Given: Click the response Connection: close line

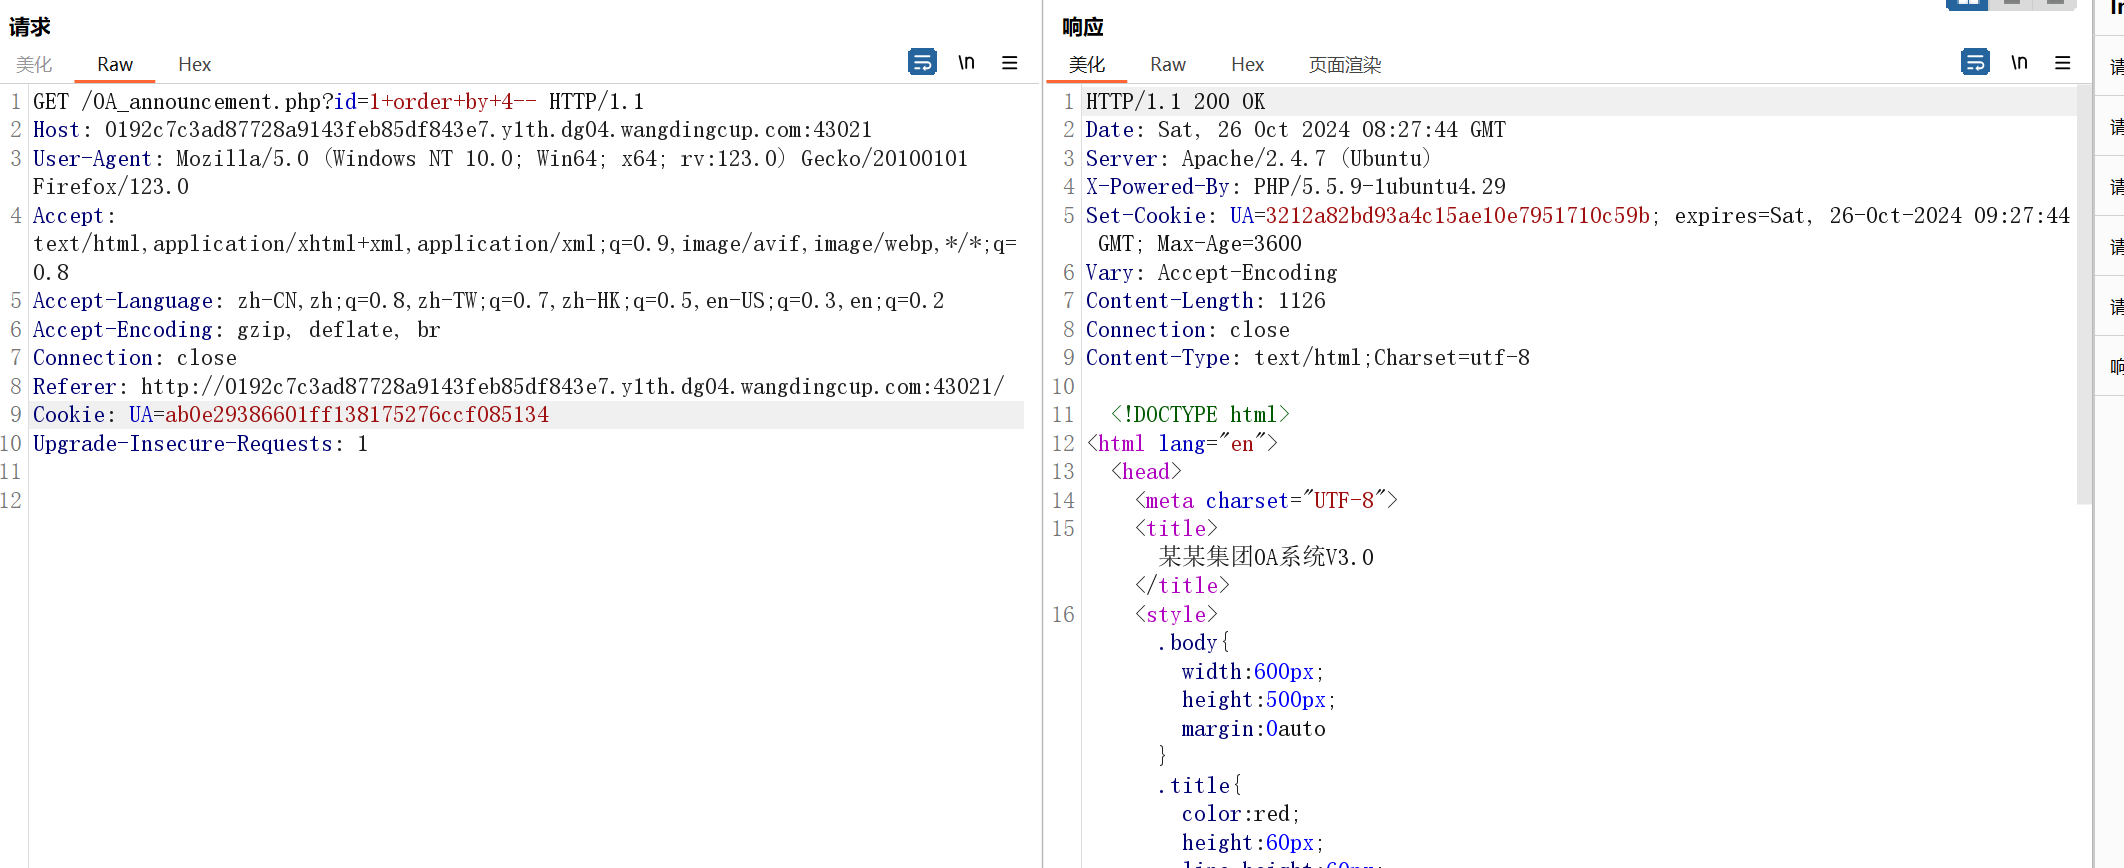Looking at the screenshot, I should 1188,330.
